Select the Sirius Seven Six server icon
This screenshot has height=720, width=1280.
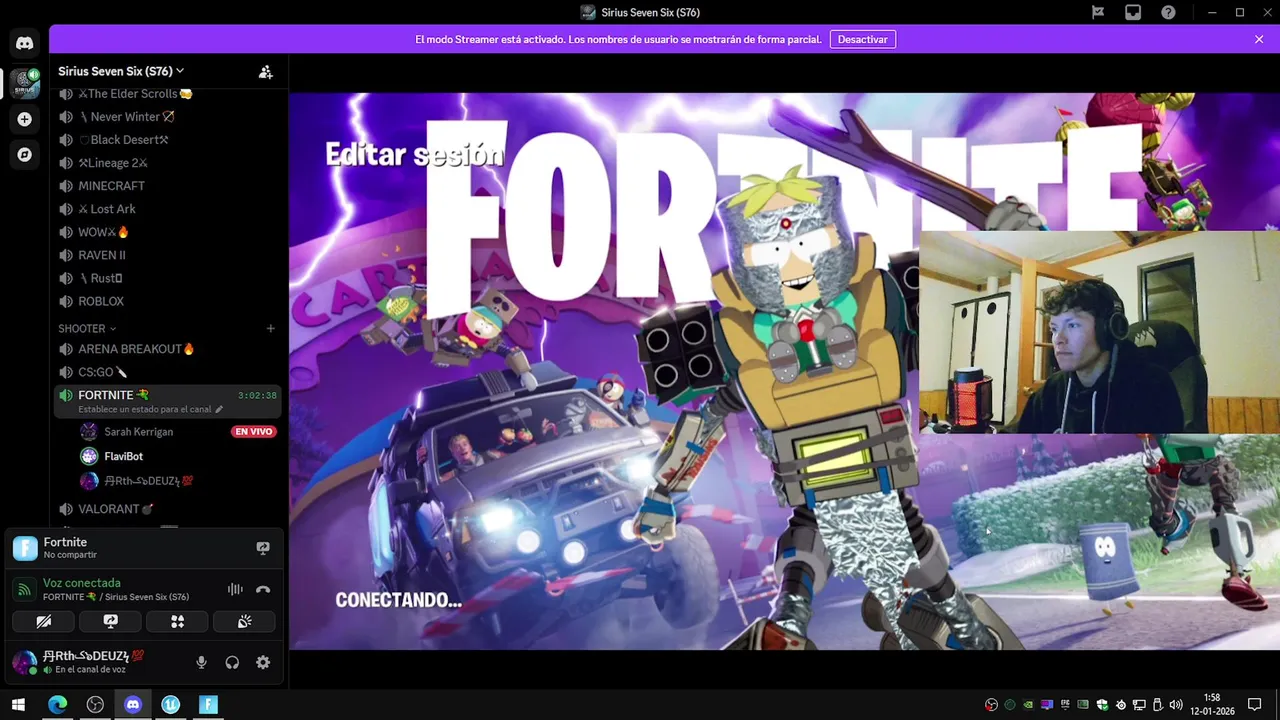24,83
